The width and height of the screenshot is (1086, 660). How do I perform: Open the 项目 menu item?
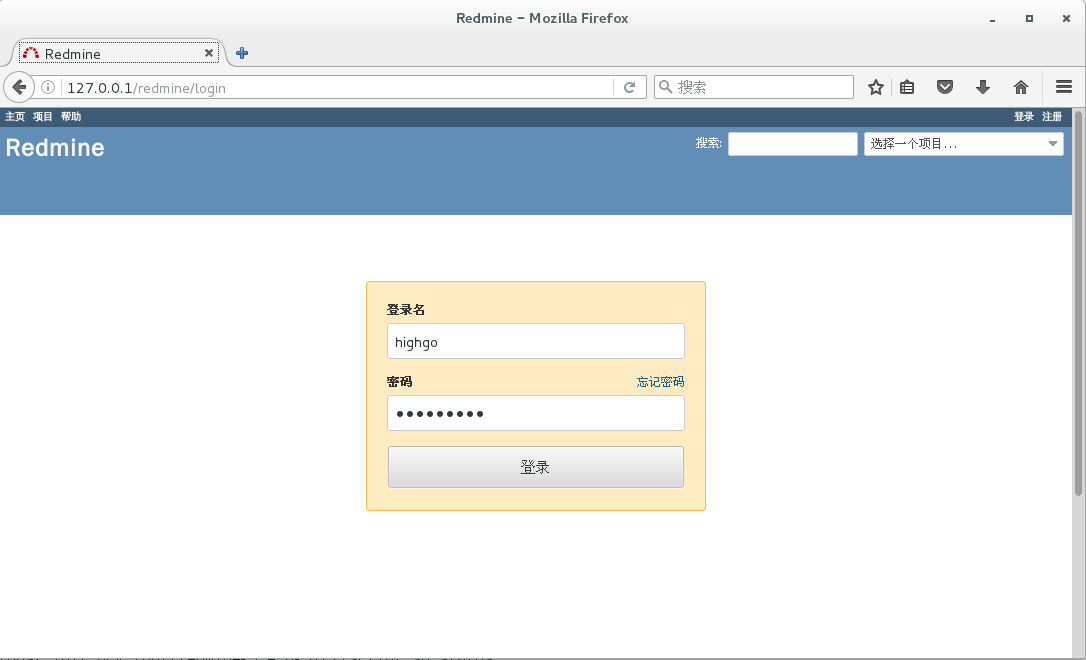[x=41, y=116]
